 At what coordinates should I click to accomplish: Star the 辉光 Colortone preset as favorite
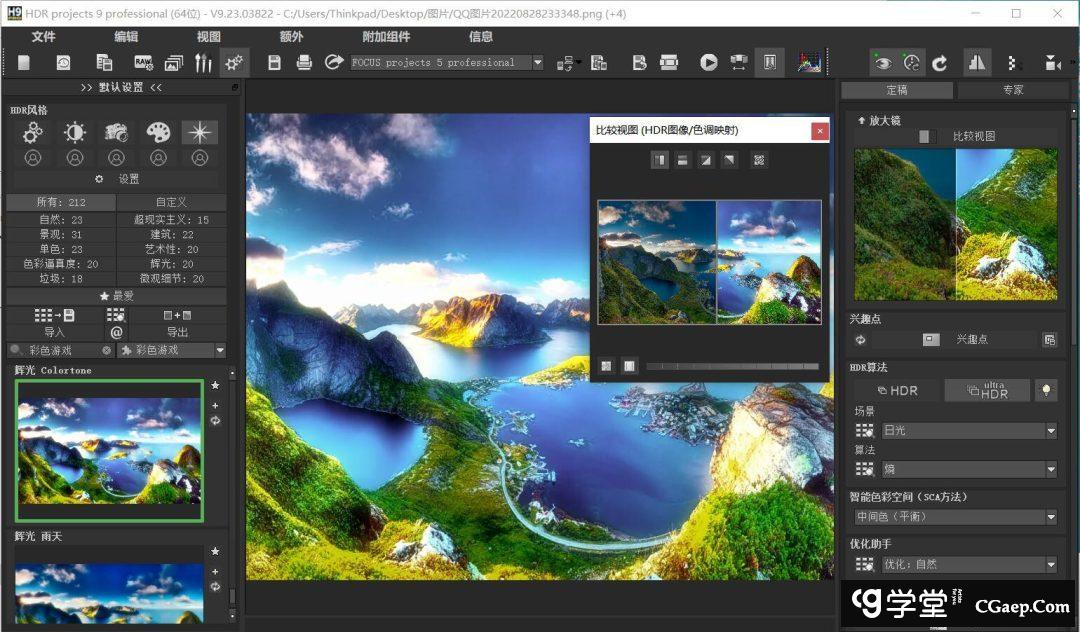pos(215,385)
